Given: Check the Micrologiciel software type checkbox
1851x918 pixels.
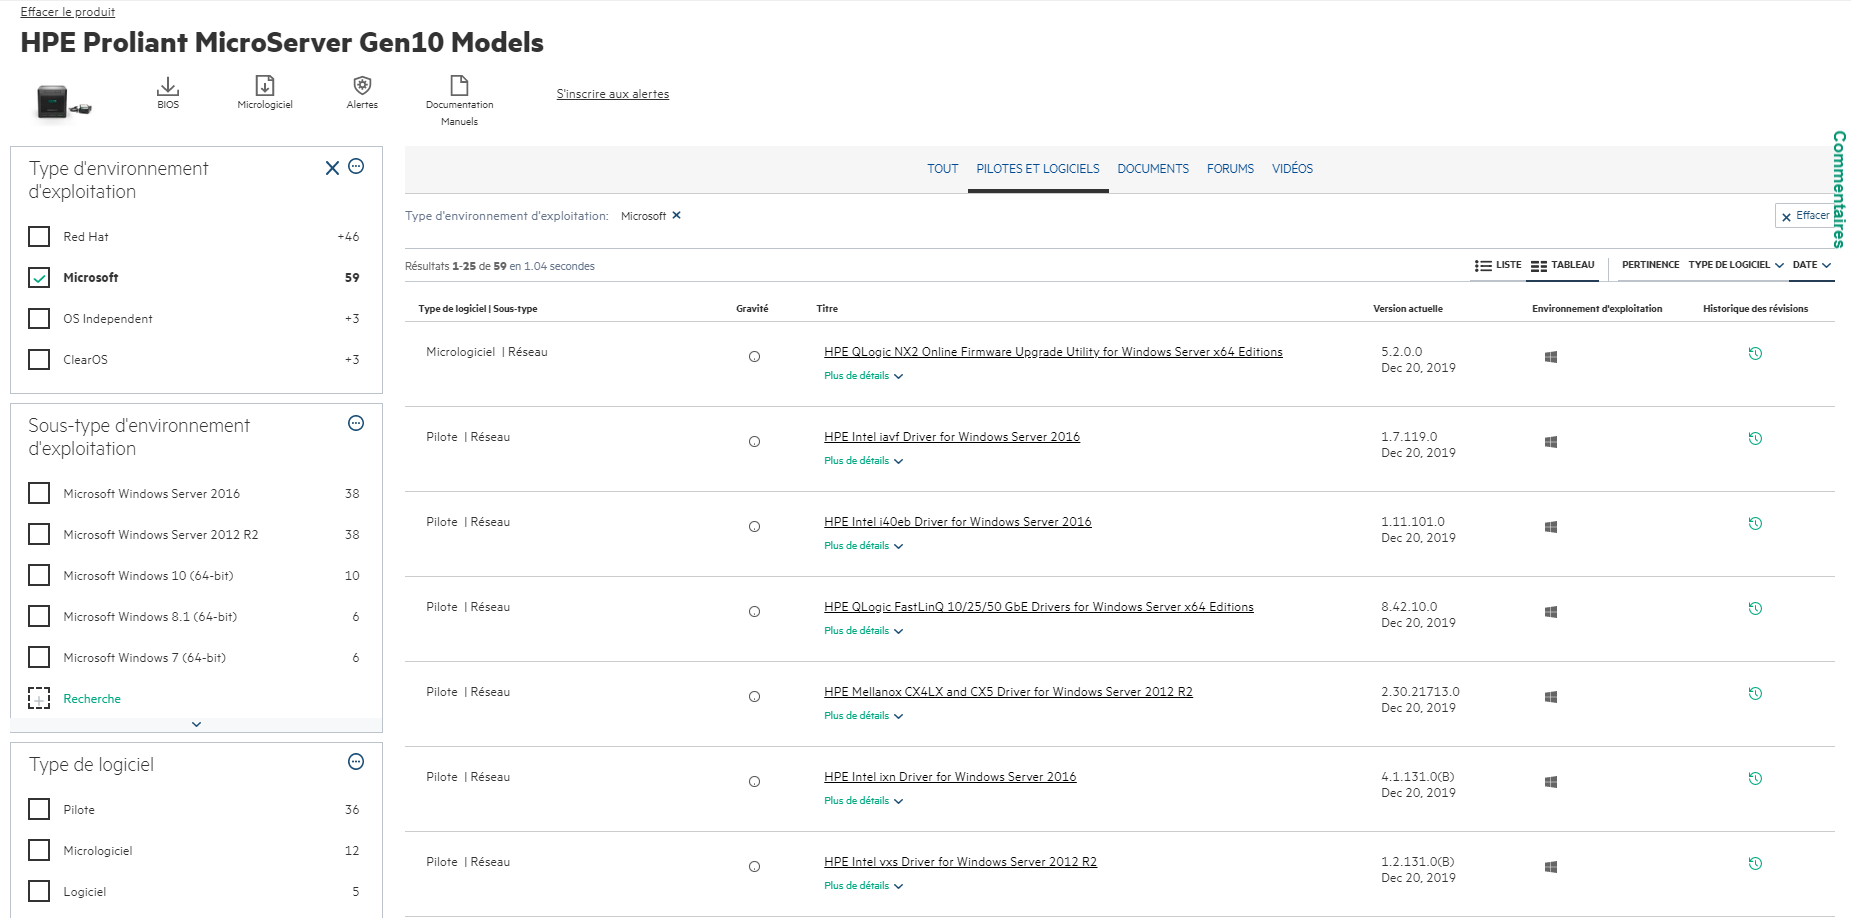Looking at the screenshot, I should tap(39, 851).
